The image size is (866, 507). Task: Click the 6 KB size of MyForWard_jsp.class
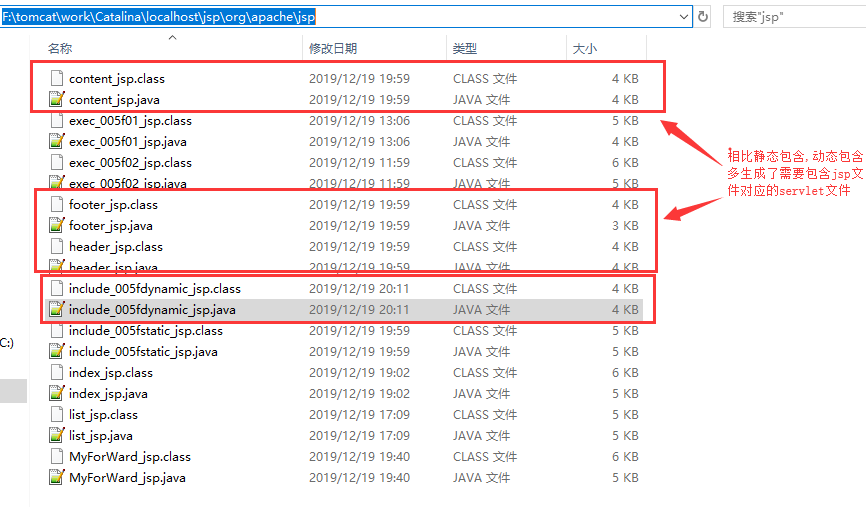coord(625,457)
